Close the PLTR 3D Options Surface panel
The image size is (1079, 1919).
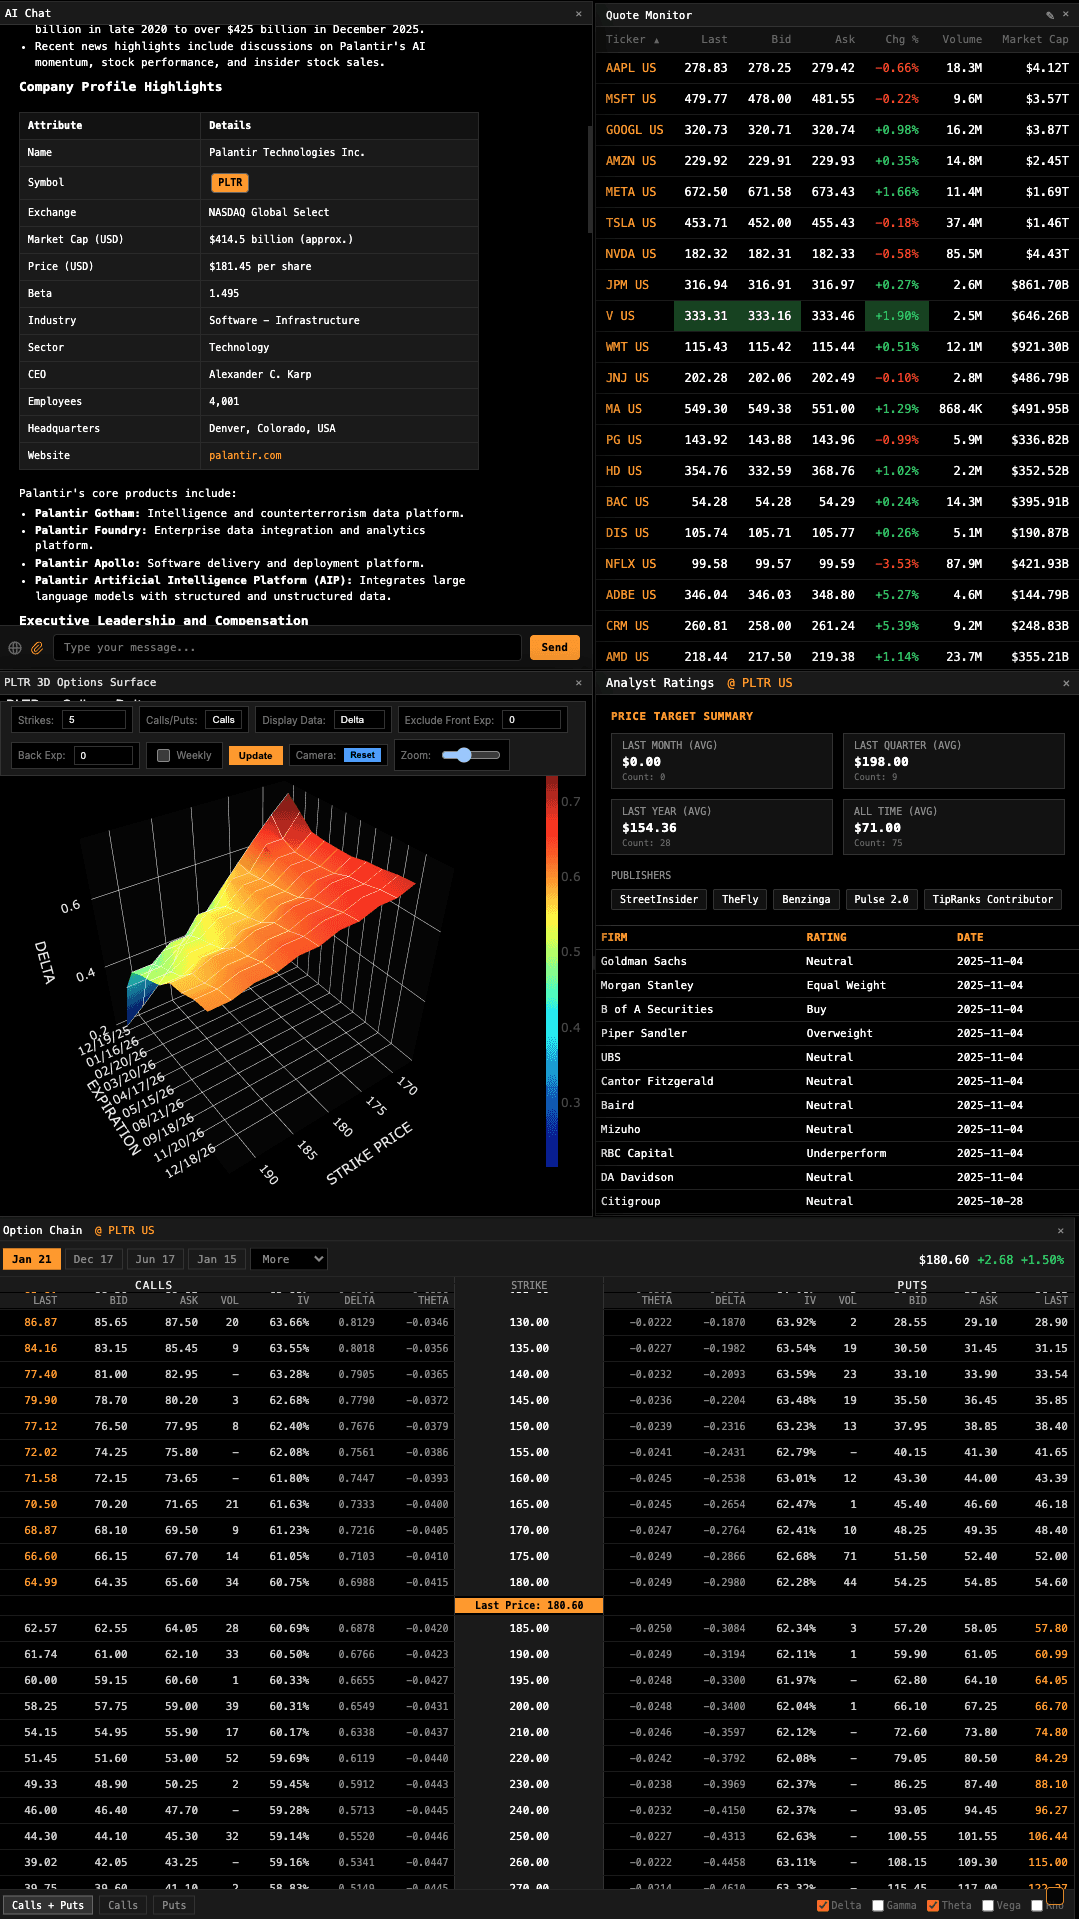pyautogui.click(x=578, y=682)
